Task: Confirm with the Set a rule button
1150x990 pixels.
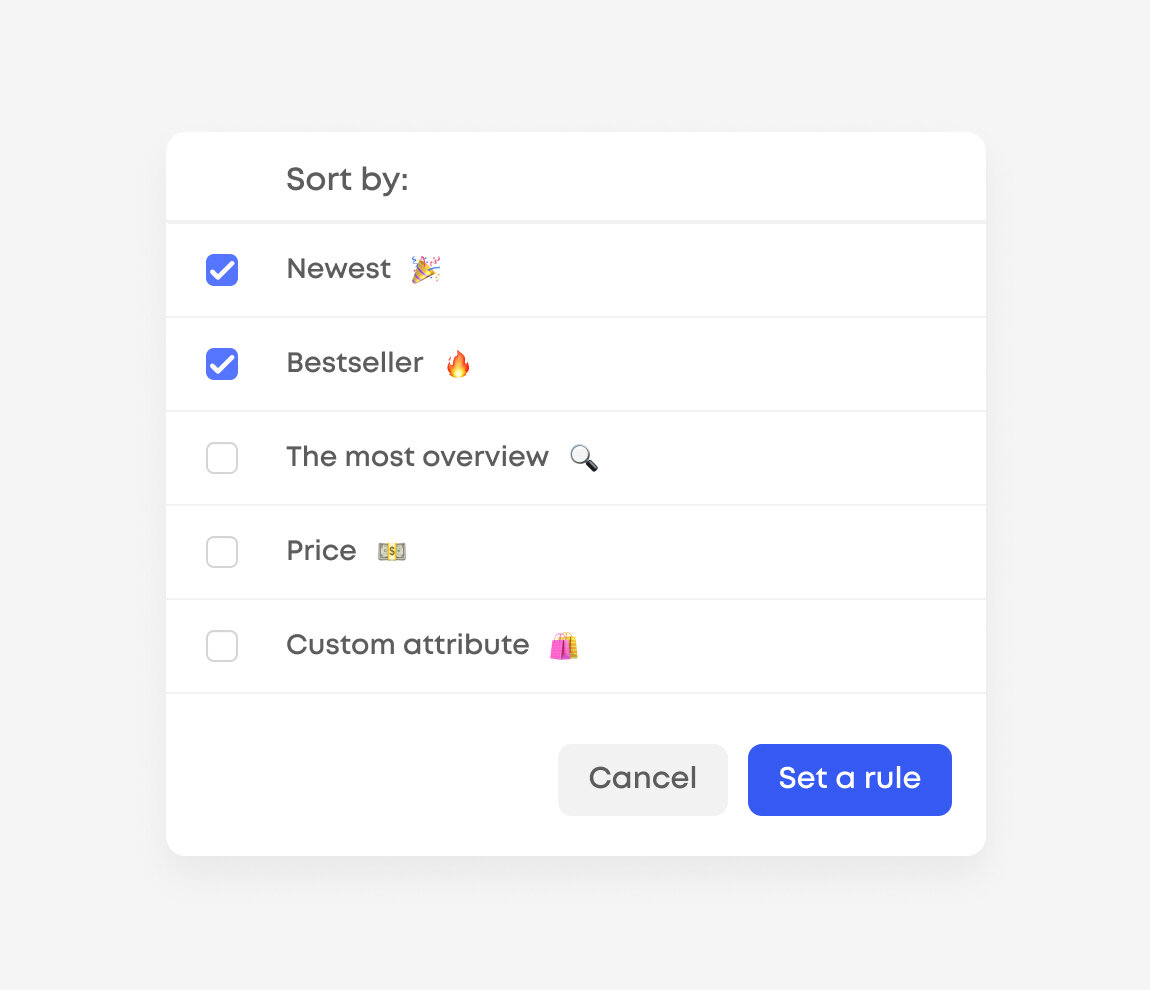Action: [x=849, y=780]
